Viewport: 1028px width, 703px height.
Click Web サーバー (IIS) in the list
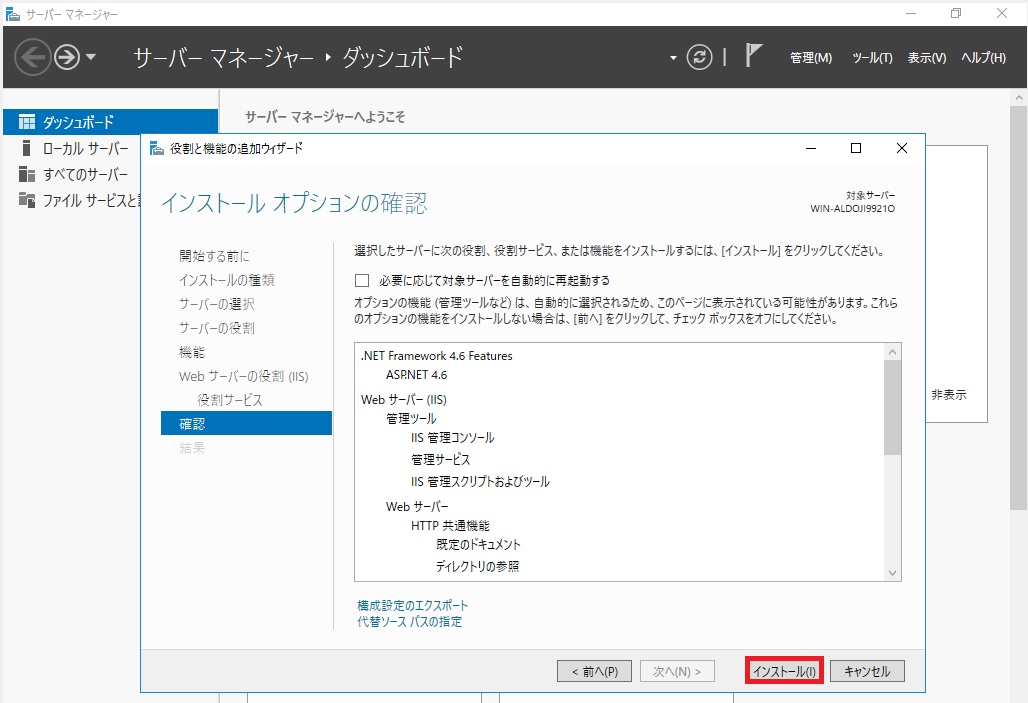pos(404,399)
